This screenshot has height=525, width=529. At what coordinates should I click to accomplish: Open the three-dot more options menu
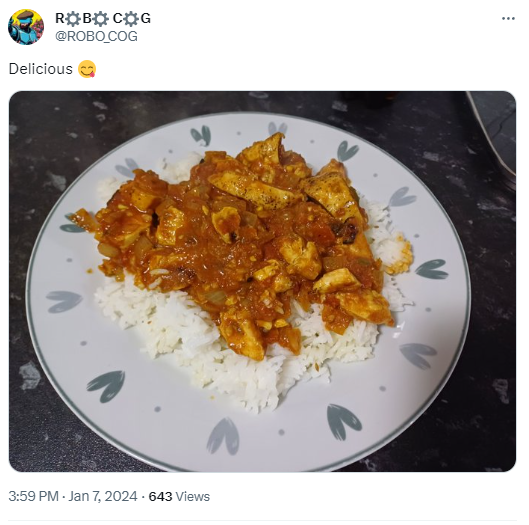click(508, 19)
